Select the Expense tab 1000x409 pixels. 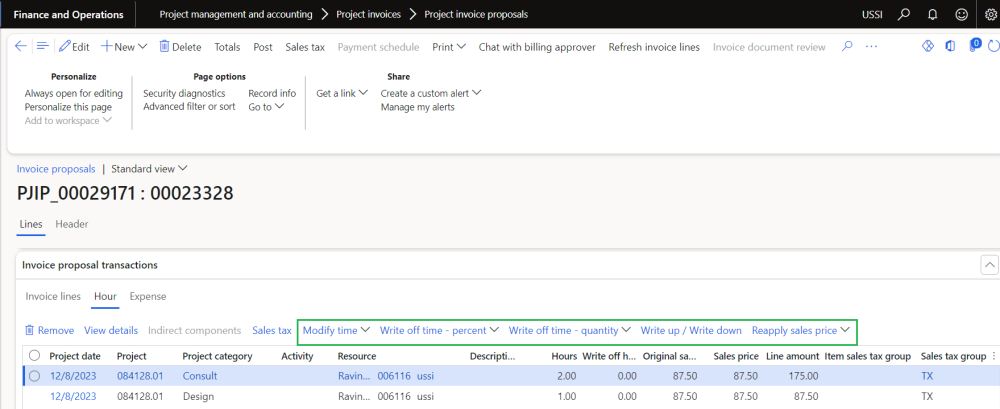148,296
